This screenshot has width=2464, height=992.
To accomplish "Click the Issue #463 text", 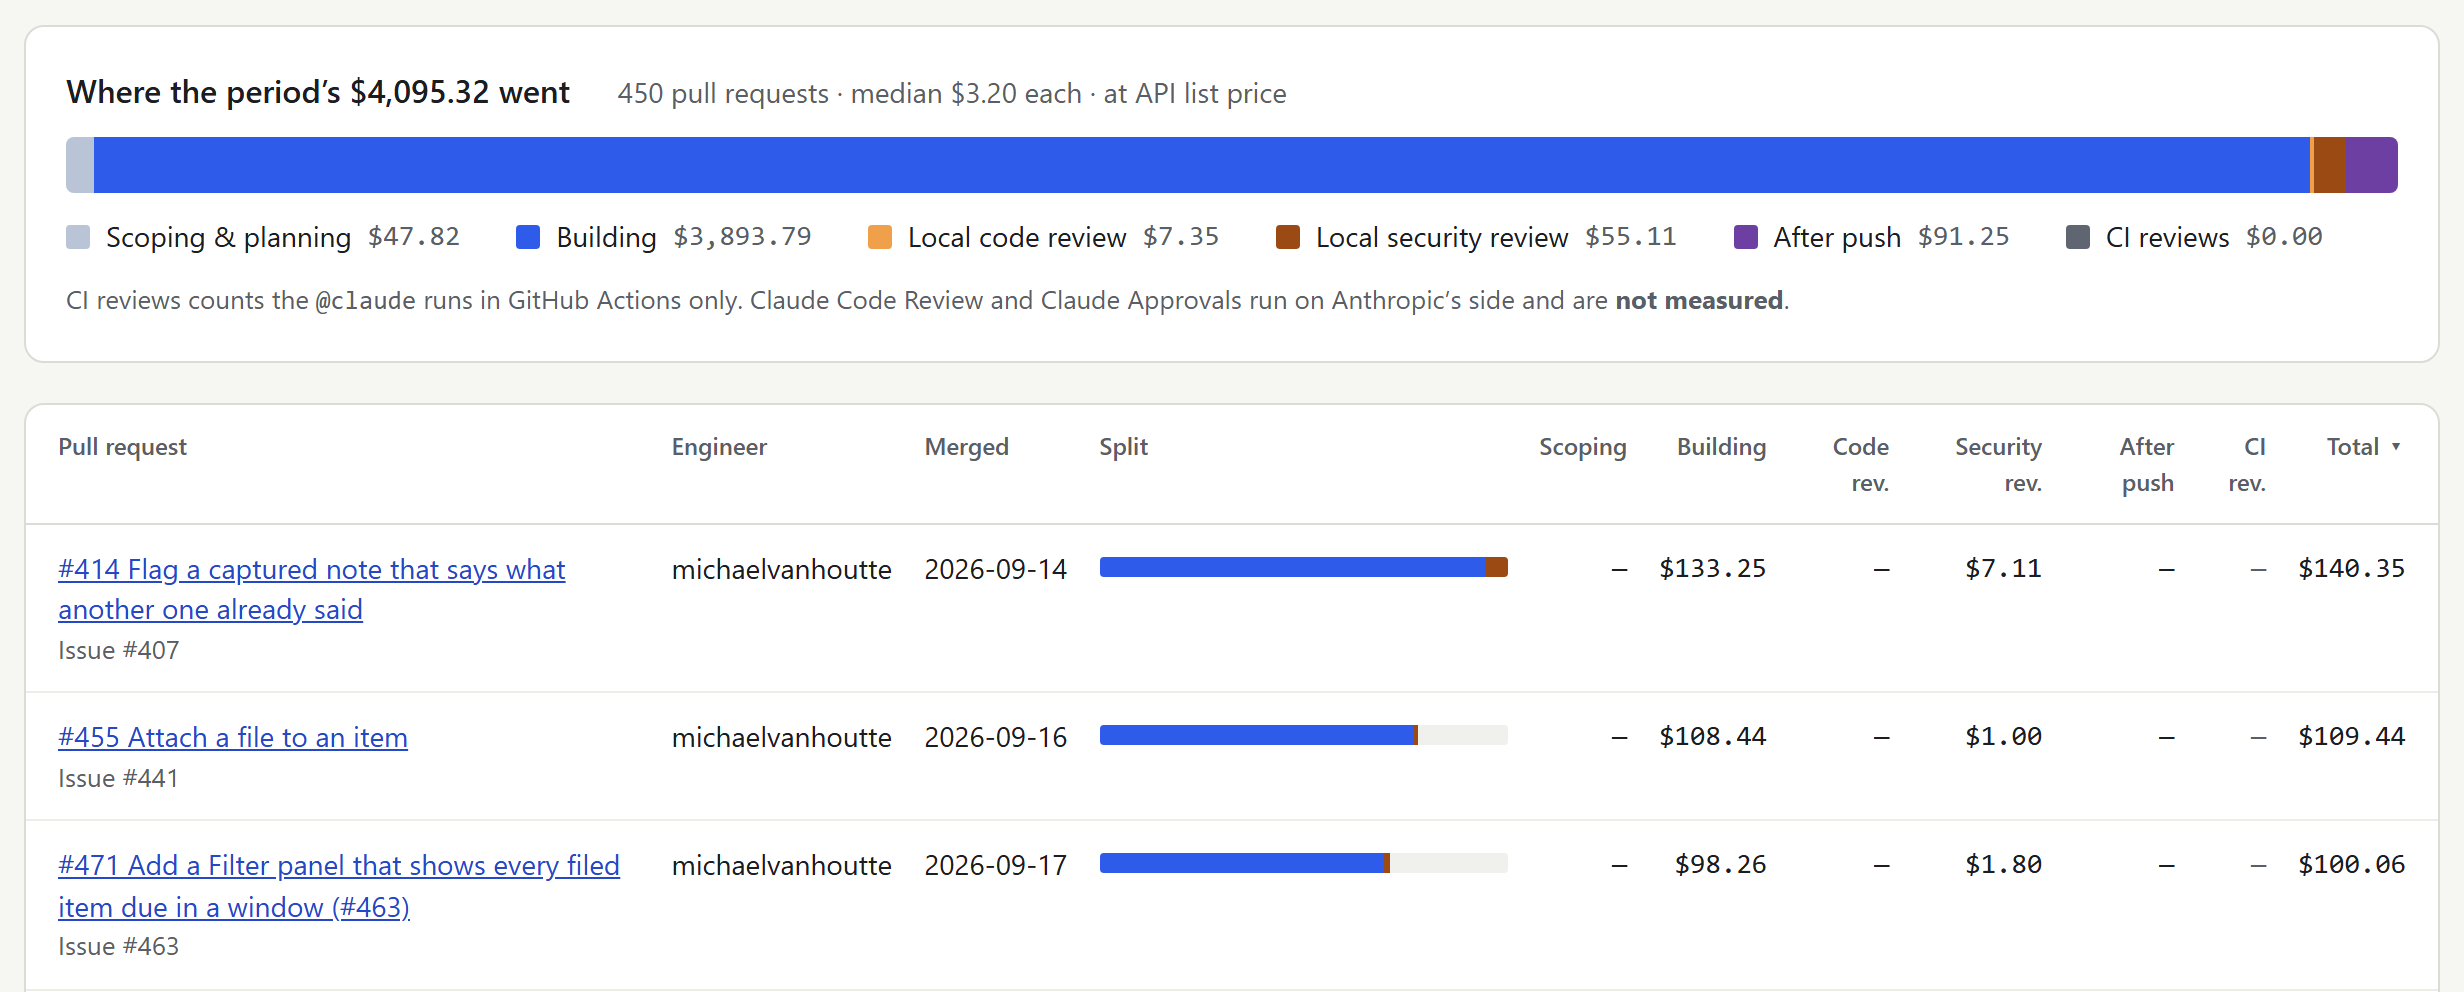I will click(x=118, y=947).
